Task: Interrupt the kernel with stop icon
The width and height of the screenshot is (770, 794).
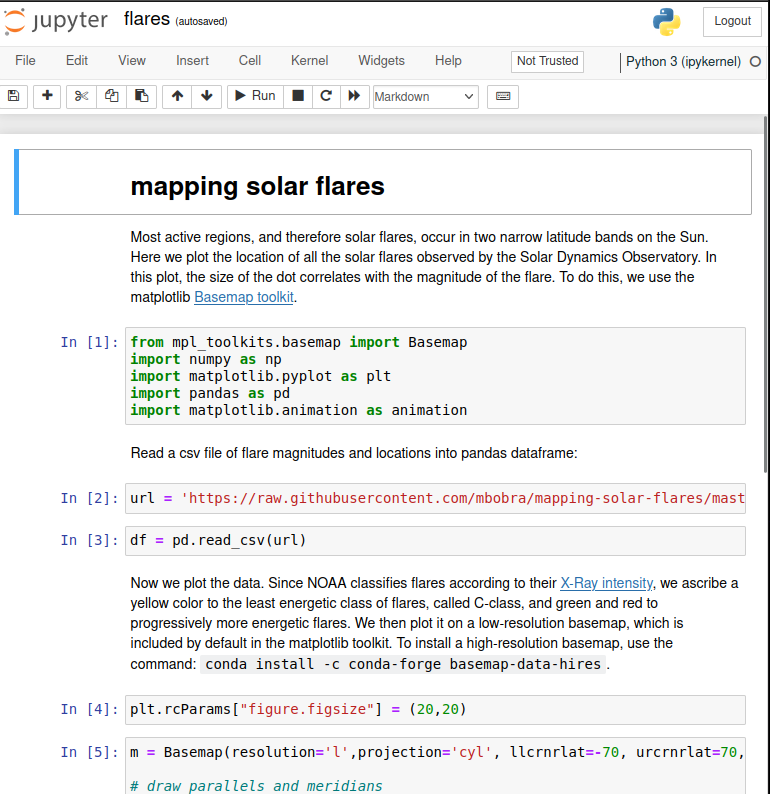Action: coord(298,96)
